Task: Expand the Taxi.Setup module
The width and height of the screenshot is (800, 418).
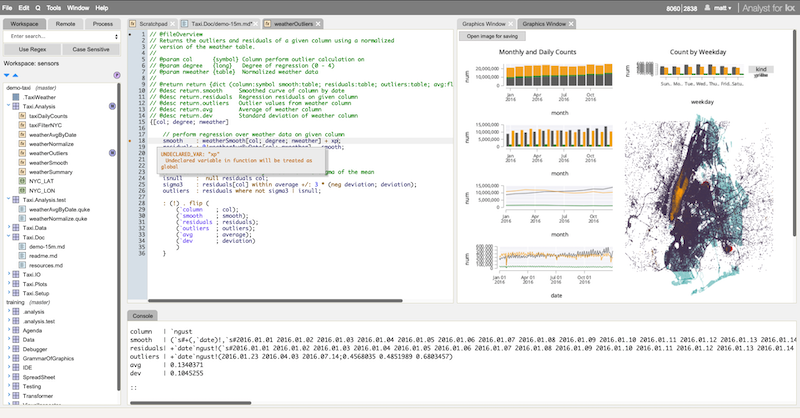Action: click(9, 293)
